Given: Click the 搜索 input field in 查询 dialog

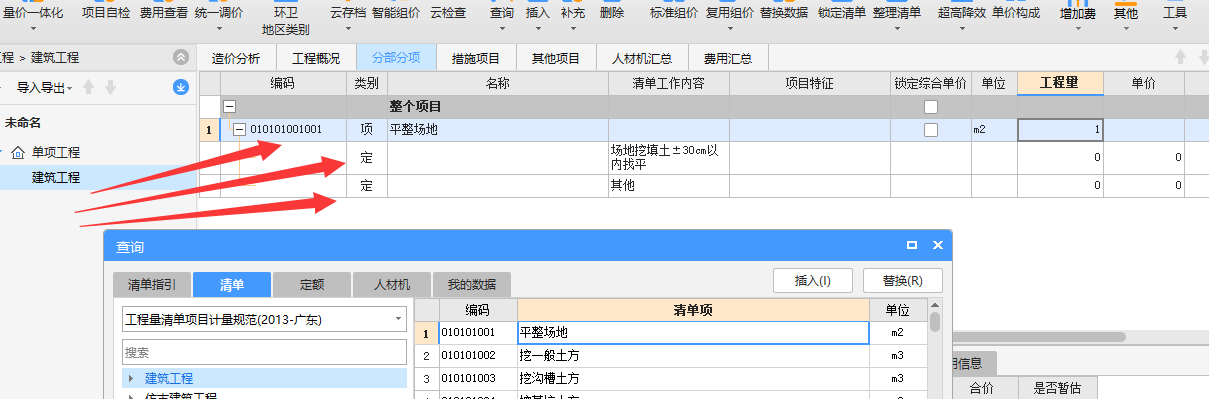Looking at the screenshot, I should (x=265, y=352).
